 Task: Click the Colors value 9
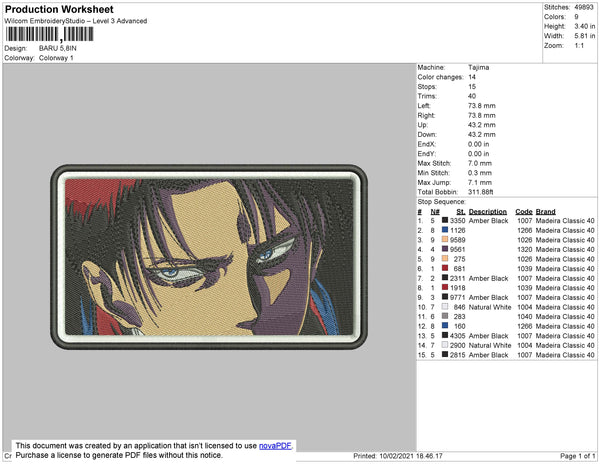[576, 17]
